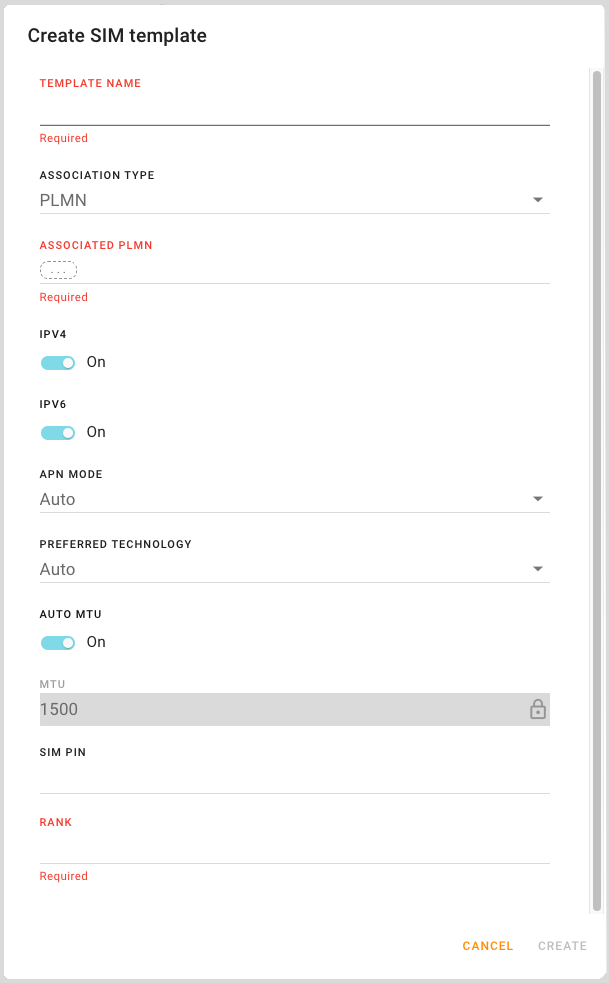
Task: Click the empty Associated PLMN input area
Action: click(314, 270)
